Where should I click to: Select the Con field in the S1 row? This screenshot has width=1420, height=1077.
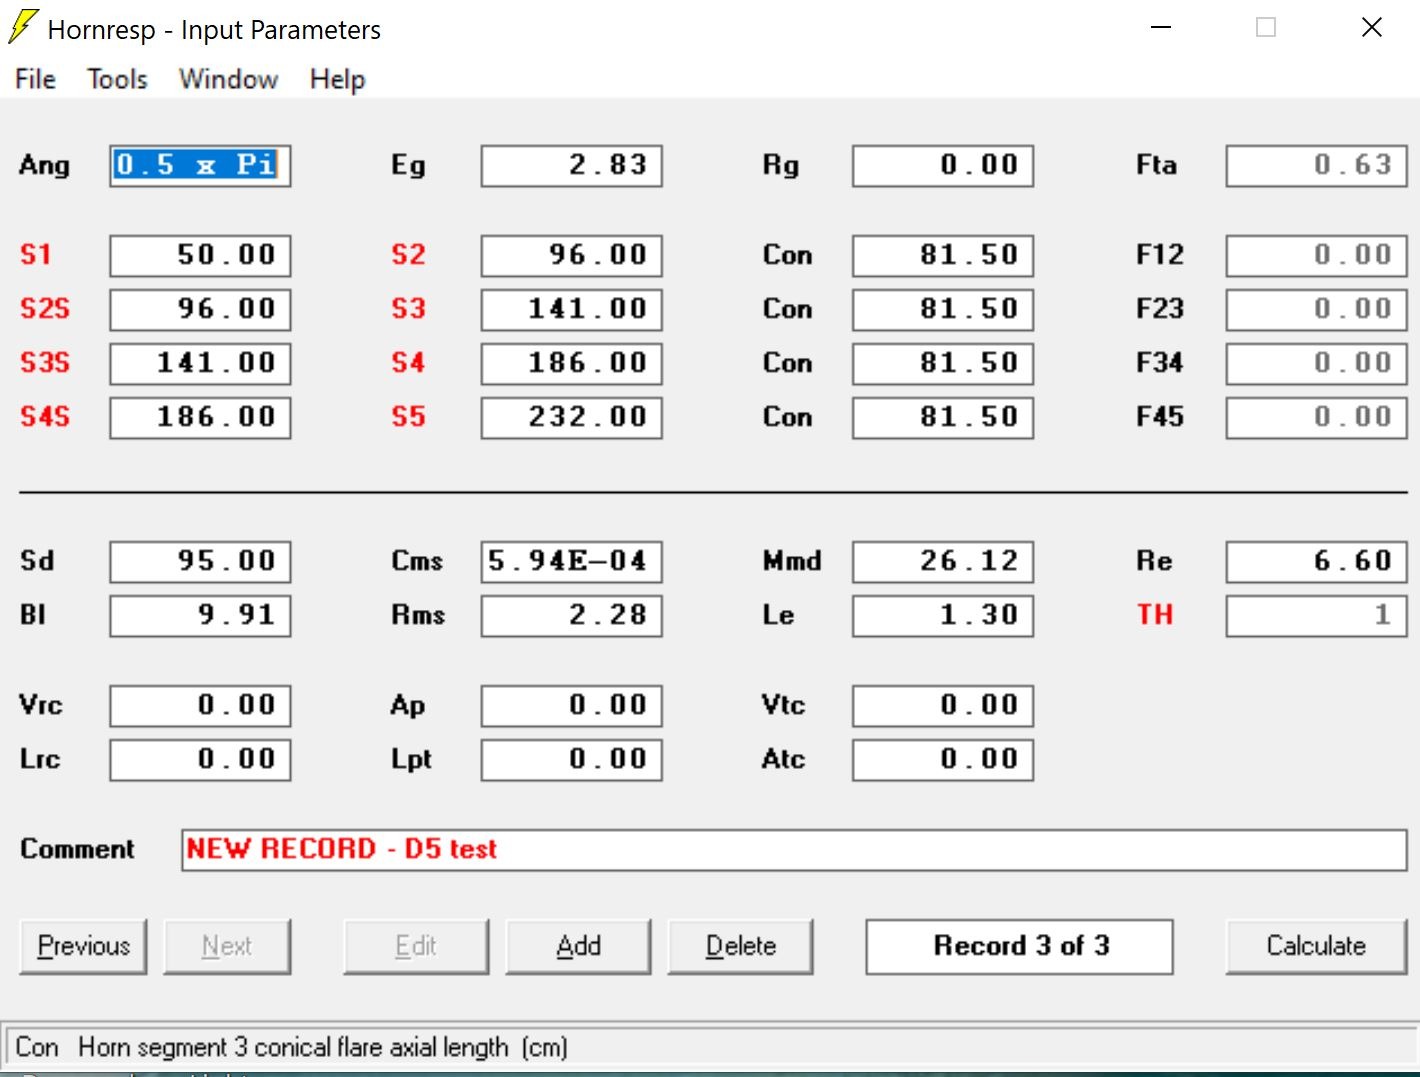(943, 256)
